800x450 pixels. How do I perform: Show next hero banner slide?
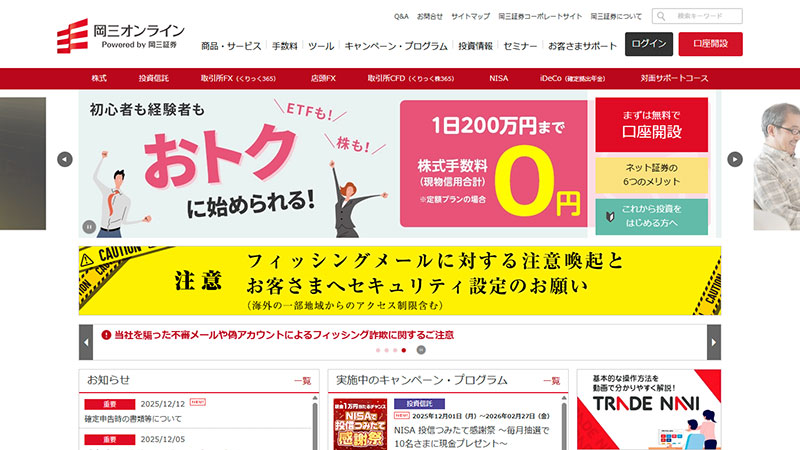coord(735,159)
